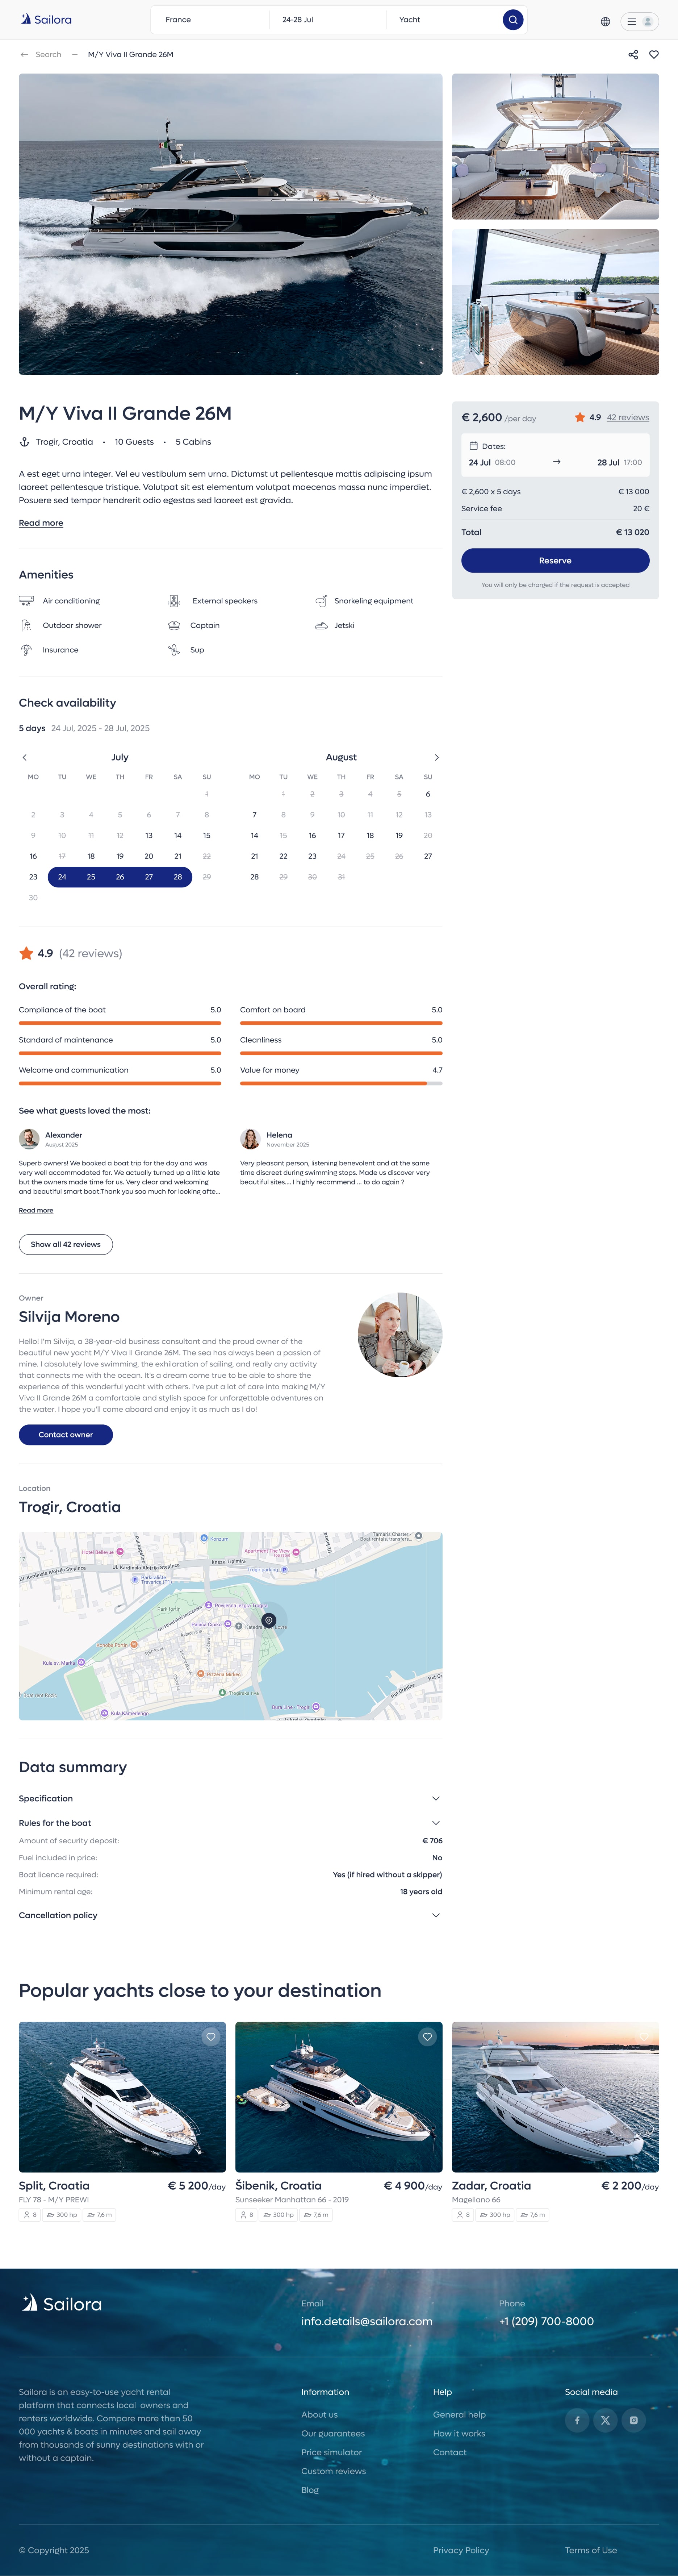Viewport: 678px width, 2576px height.
Task: Select July 24 in the calendar
Action: (x=62, y=877)
